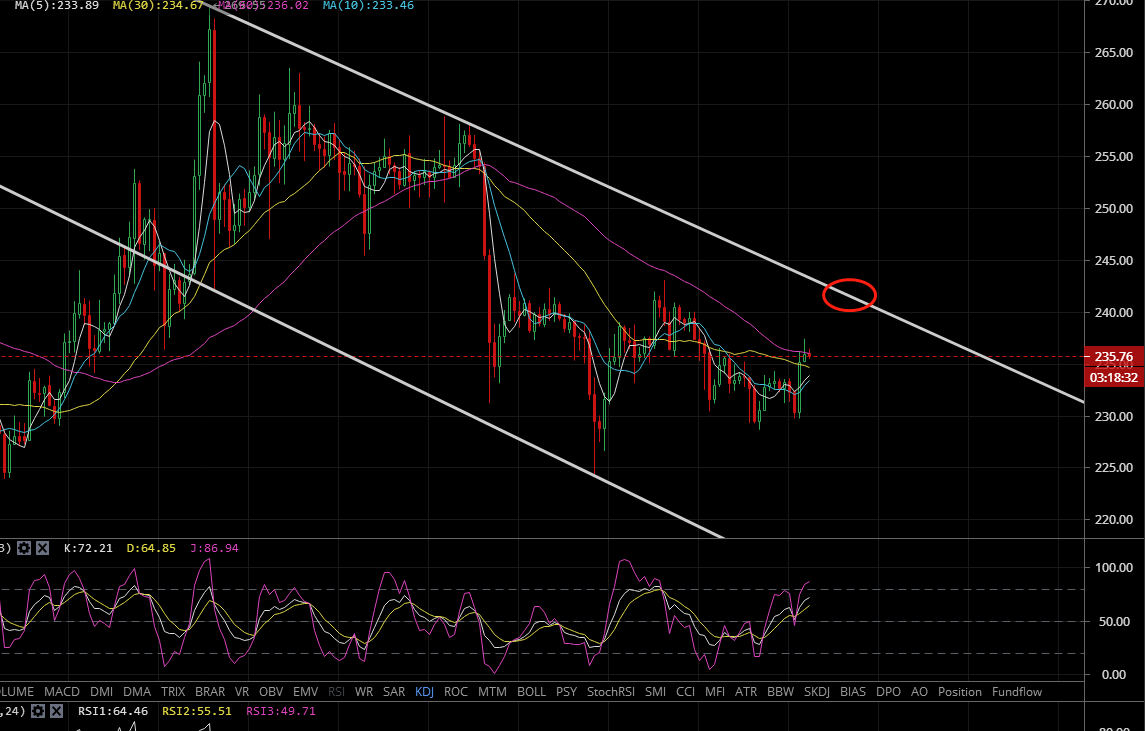
Task: Activate the ATR indicator
Action: 746,691
